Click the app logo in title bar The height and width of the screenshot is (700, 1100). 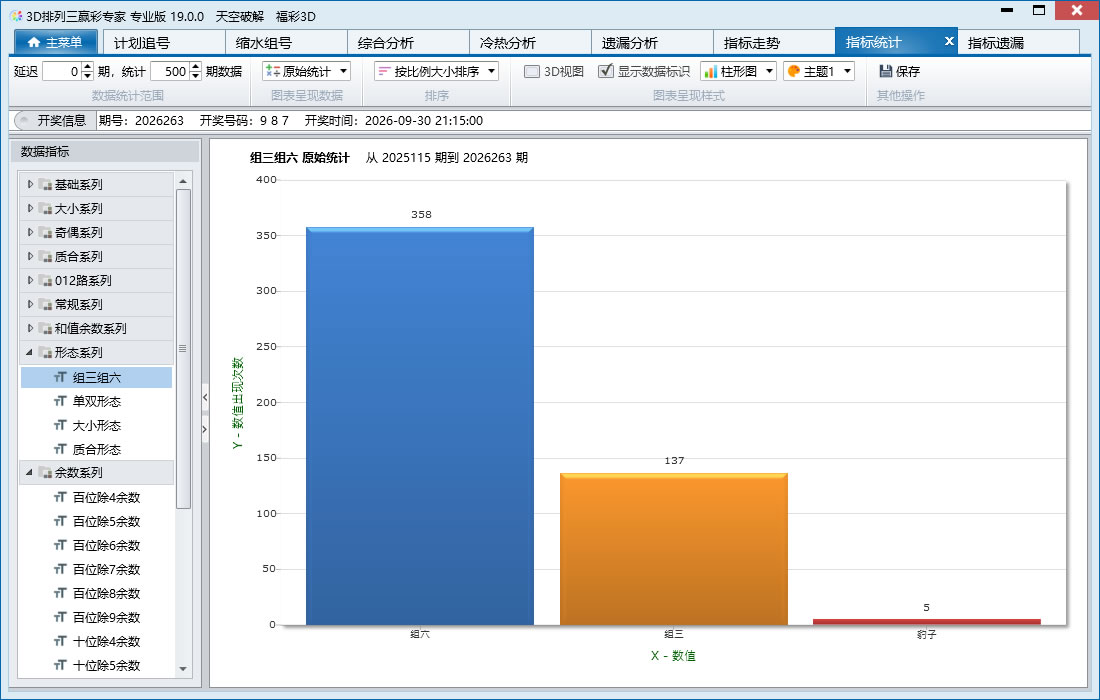point(16,15)
